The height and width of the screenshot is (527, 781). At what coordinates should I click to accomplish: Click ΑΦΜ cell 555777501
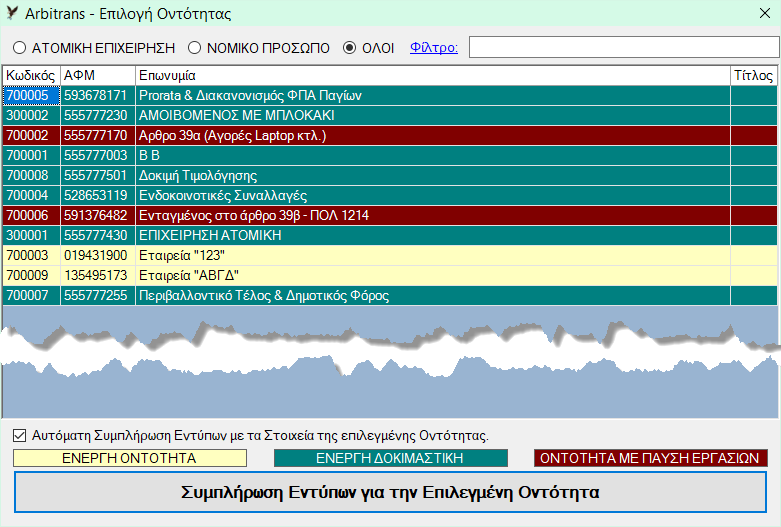[x=98, y=175]
